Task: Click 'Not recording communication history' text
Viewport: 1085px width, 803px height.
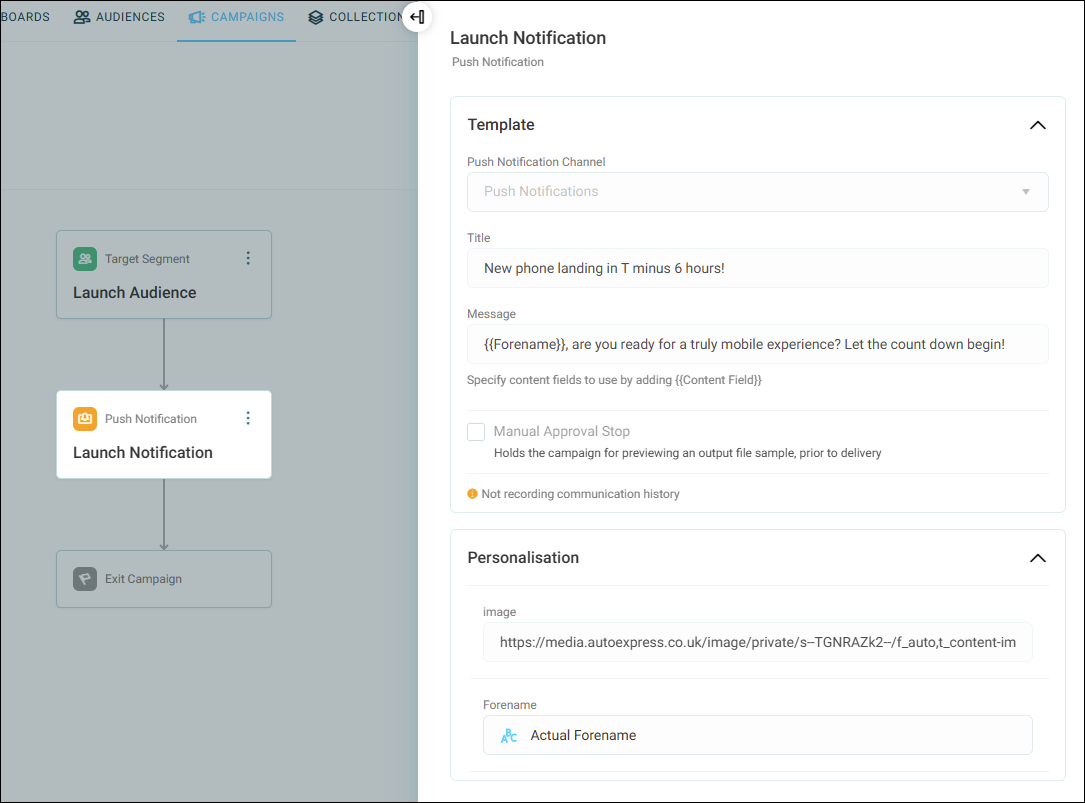Action: 581,494
